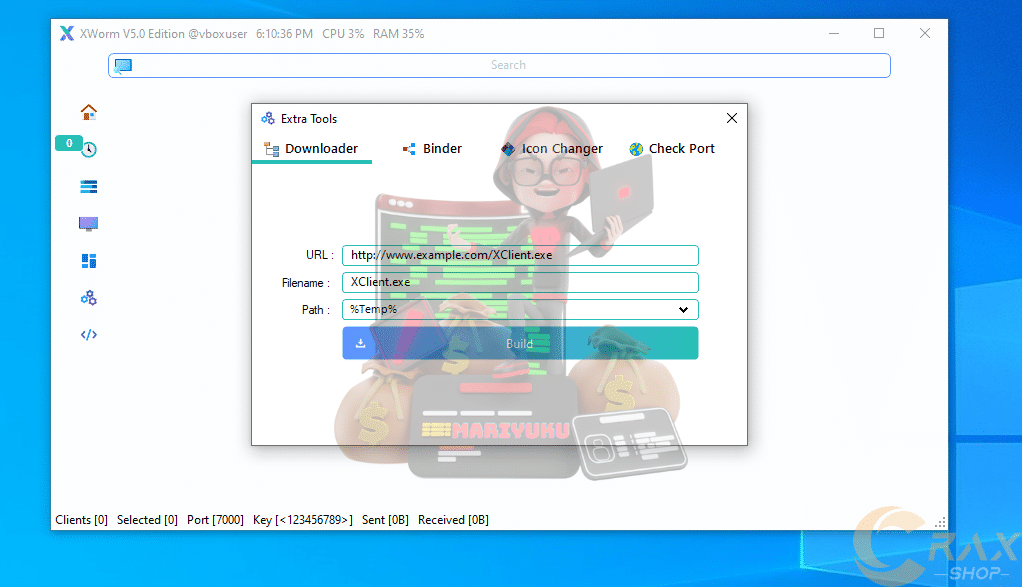Open the dashboard tiles sidebar icon
The width and height of the screenshot is (1022, 587).
point(89,261)
